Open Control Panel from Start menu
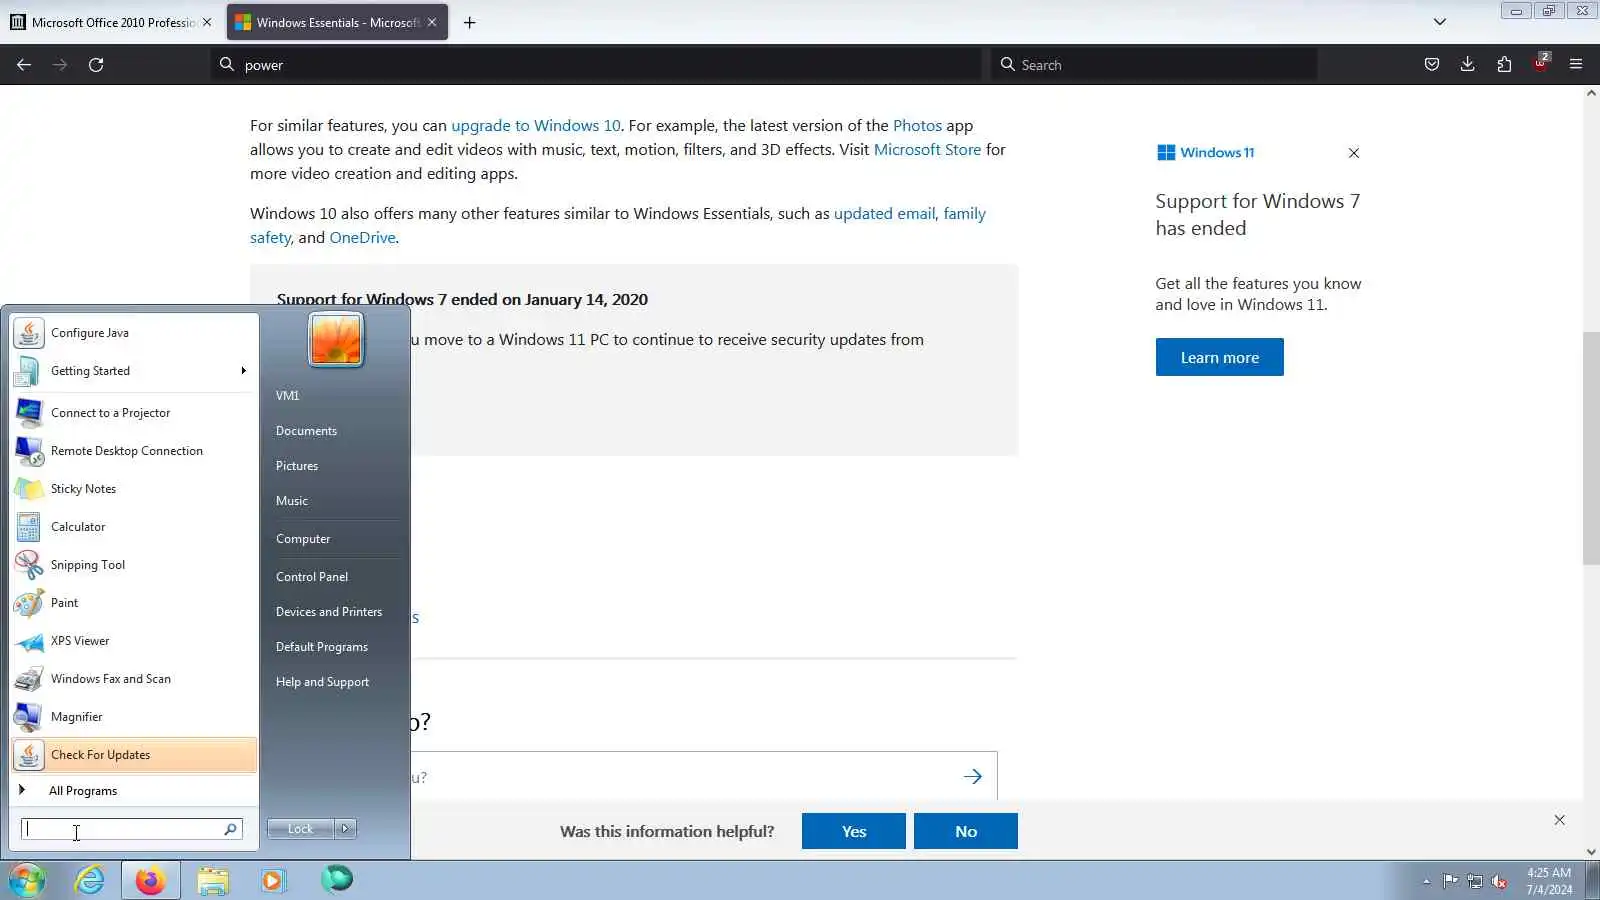1600x900 pixels. [x=312, y=577]
